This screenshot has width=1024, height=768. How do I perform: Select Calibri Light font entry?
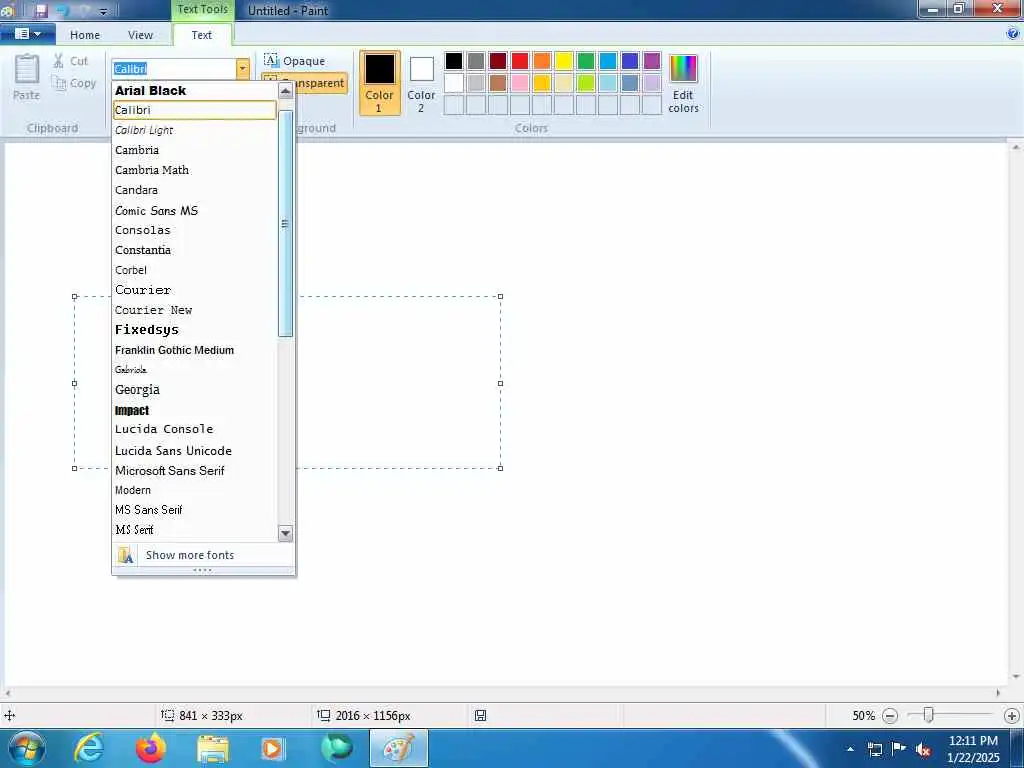pos(195,130)
